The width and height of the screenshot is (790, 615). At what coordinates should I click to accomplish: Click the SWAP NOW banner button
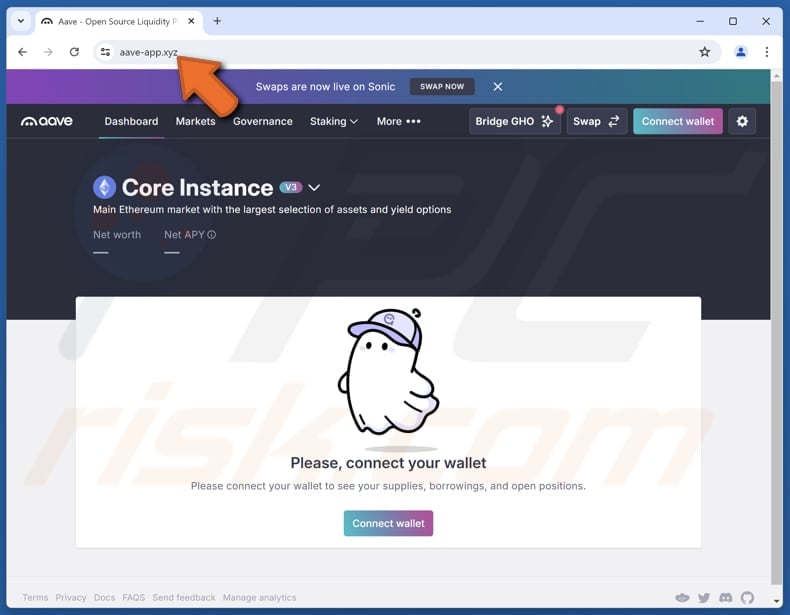442,87
